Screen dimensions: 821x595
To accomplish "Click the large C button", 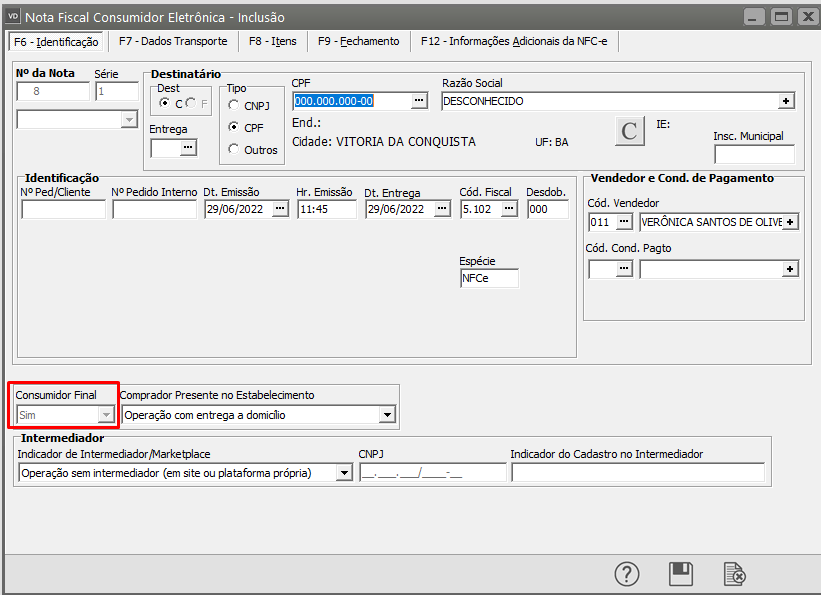I will click(x=629, y=132).
